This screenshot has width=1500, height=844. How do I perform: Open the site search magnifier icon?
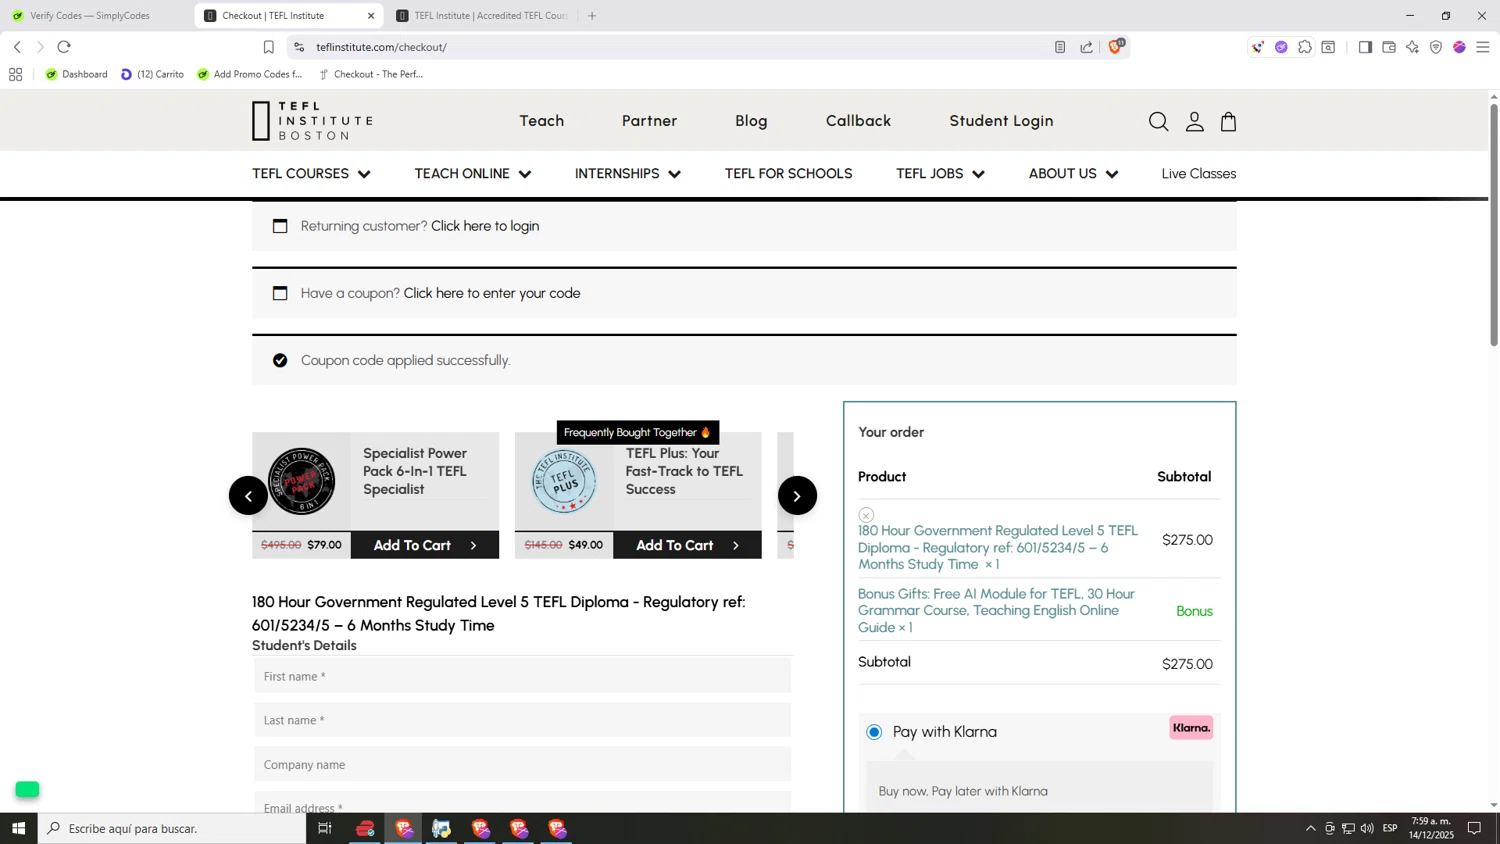click(1158, 121)
